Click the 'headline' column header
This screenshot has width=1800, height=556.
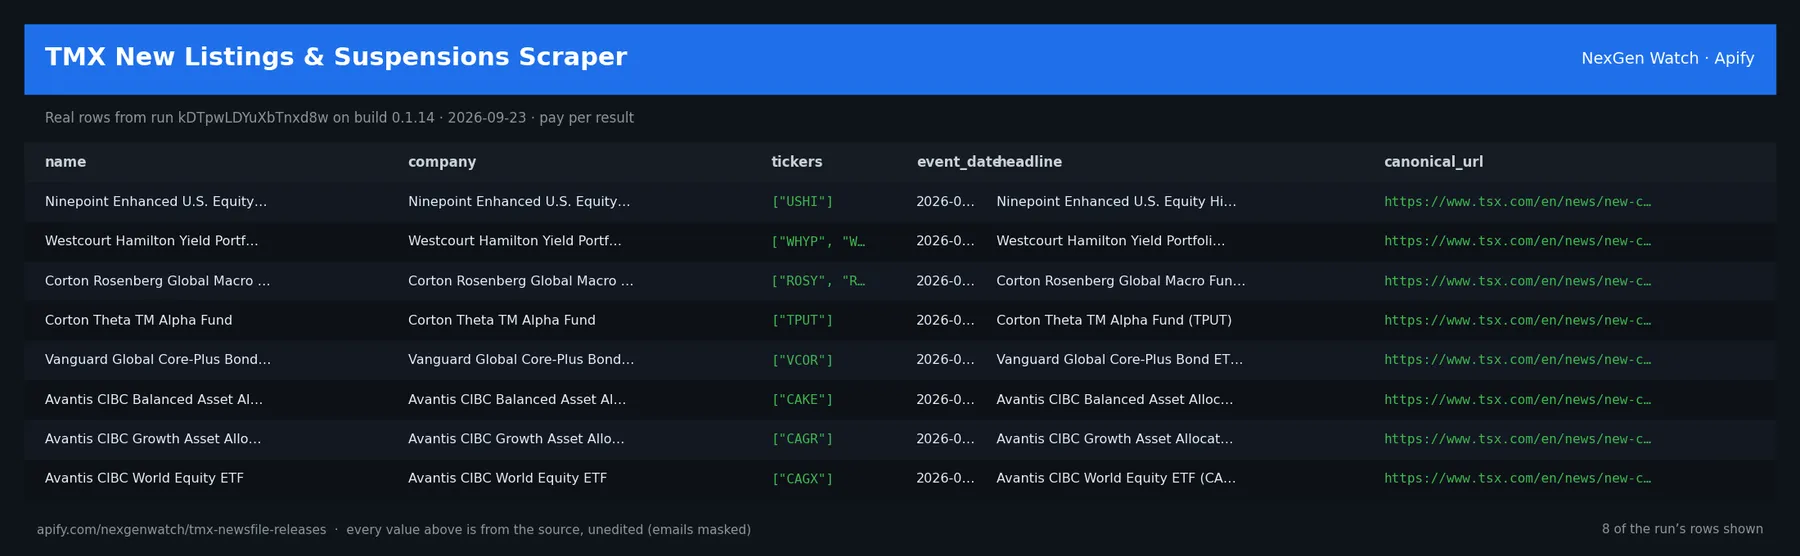coord(1029,162)
